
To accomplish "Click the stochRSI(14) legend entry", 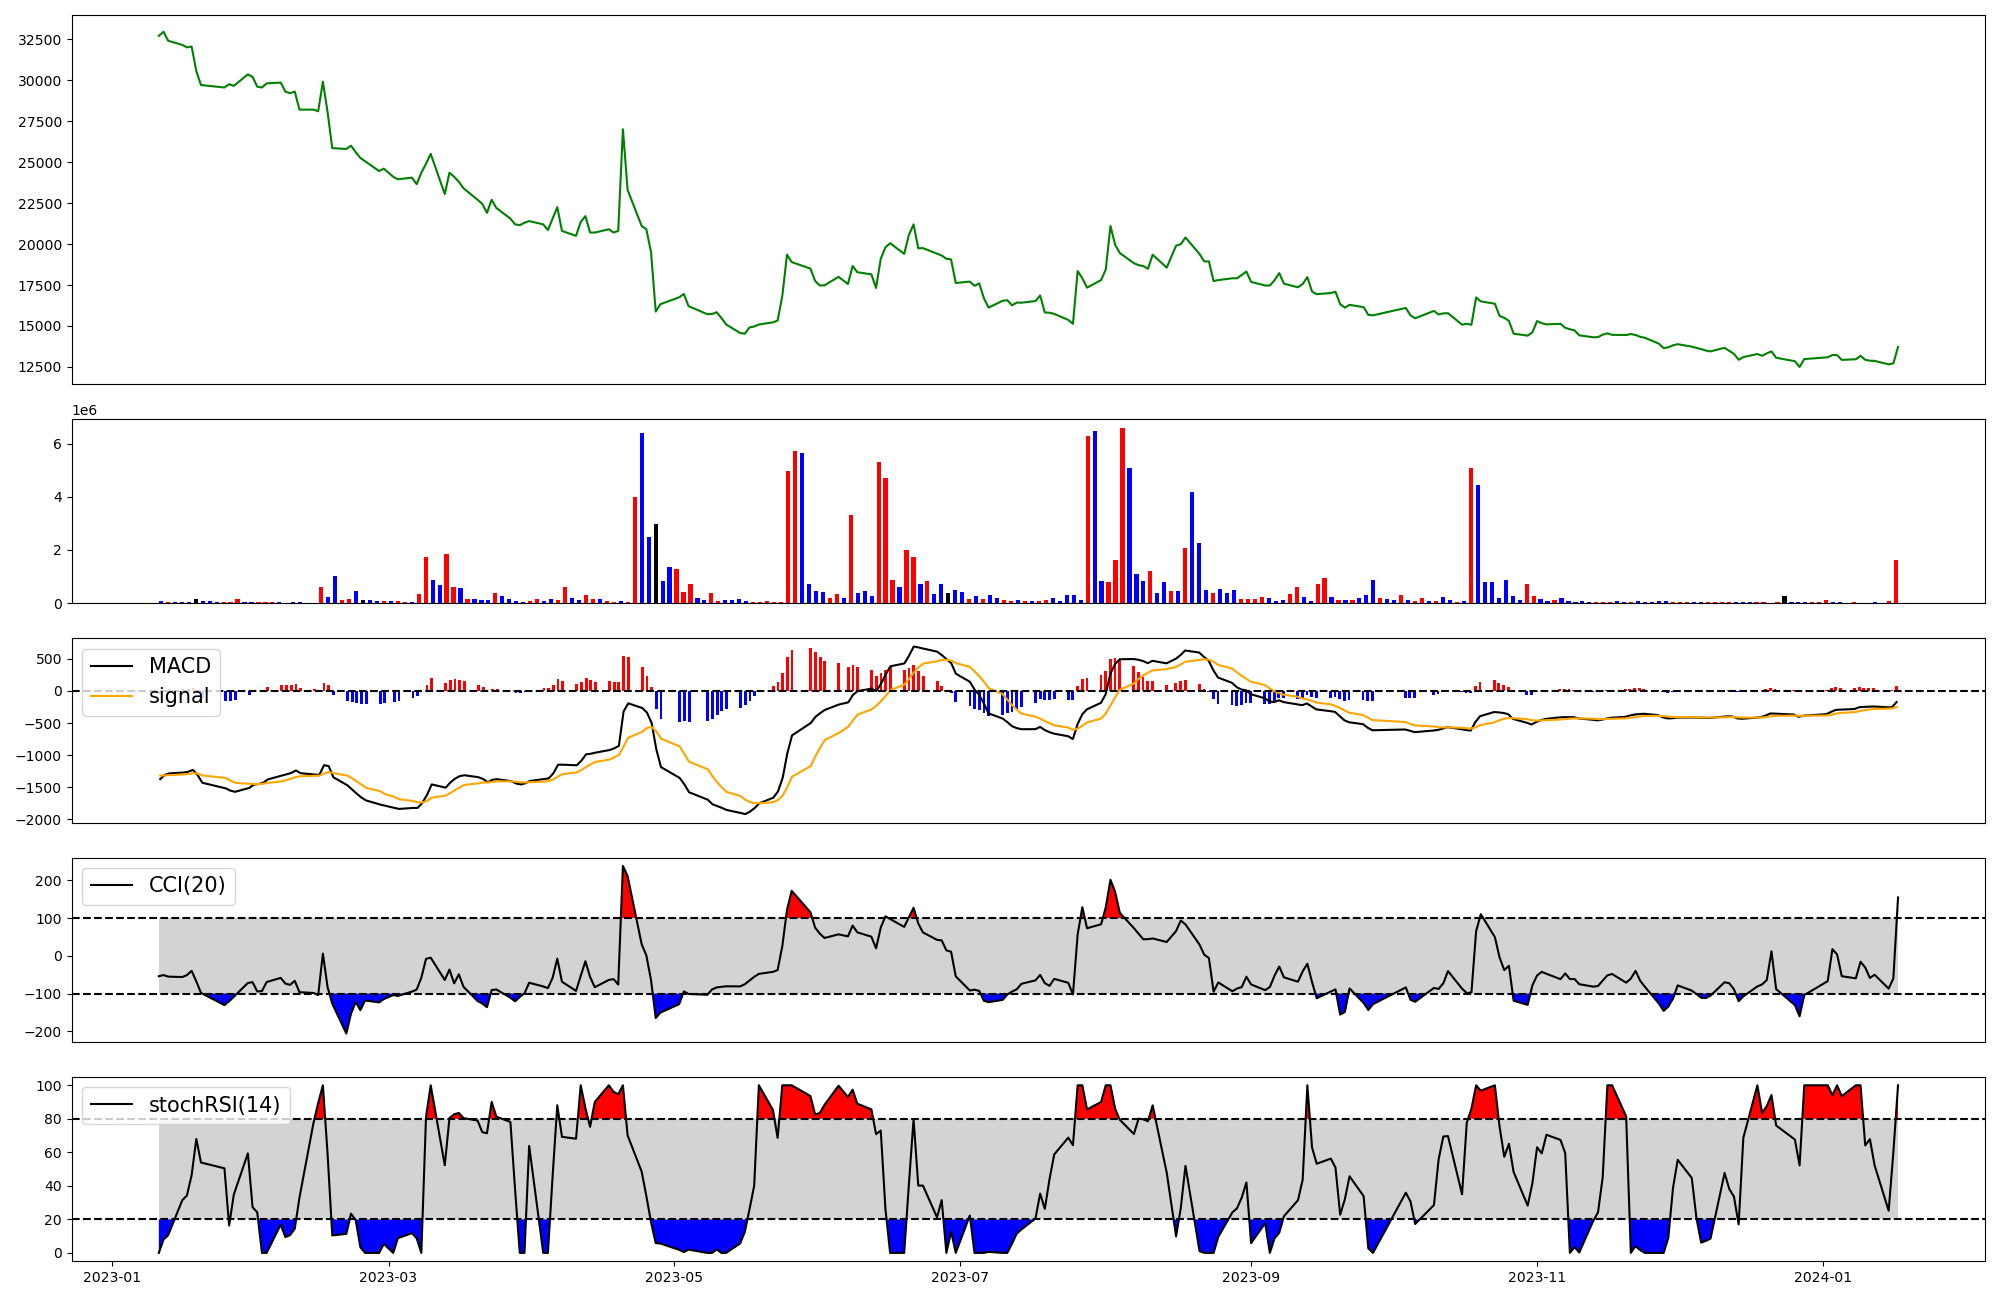I will [x=214, y=1105].
